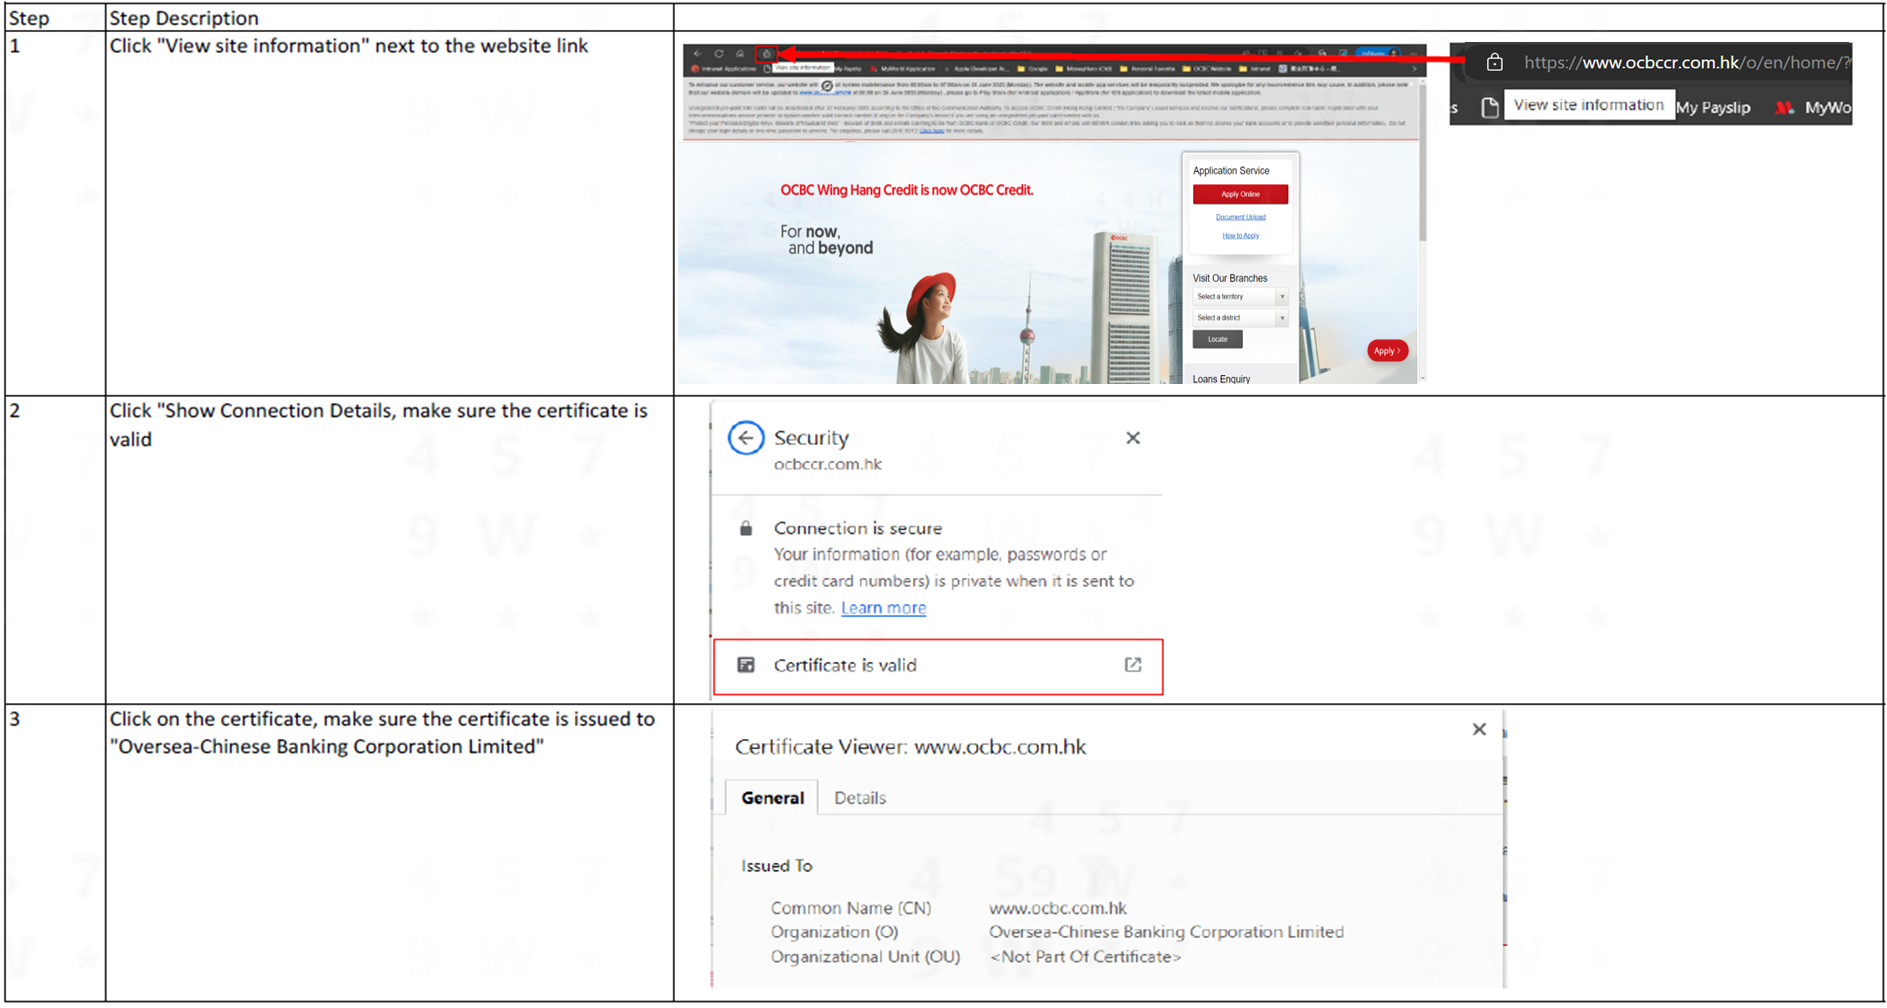Switch to the Details tab
1887x1008 pixels.
[859, 798]
